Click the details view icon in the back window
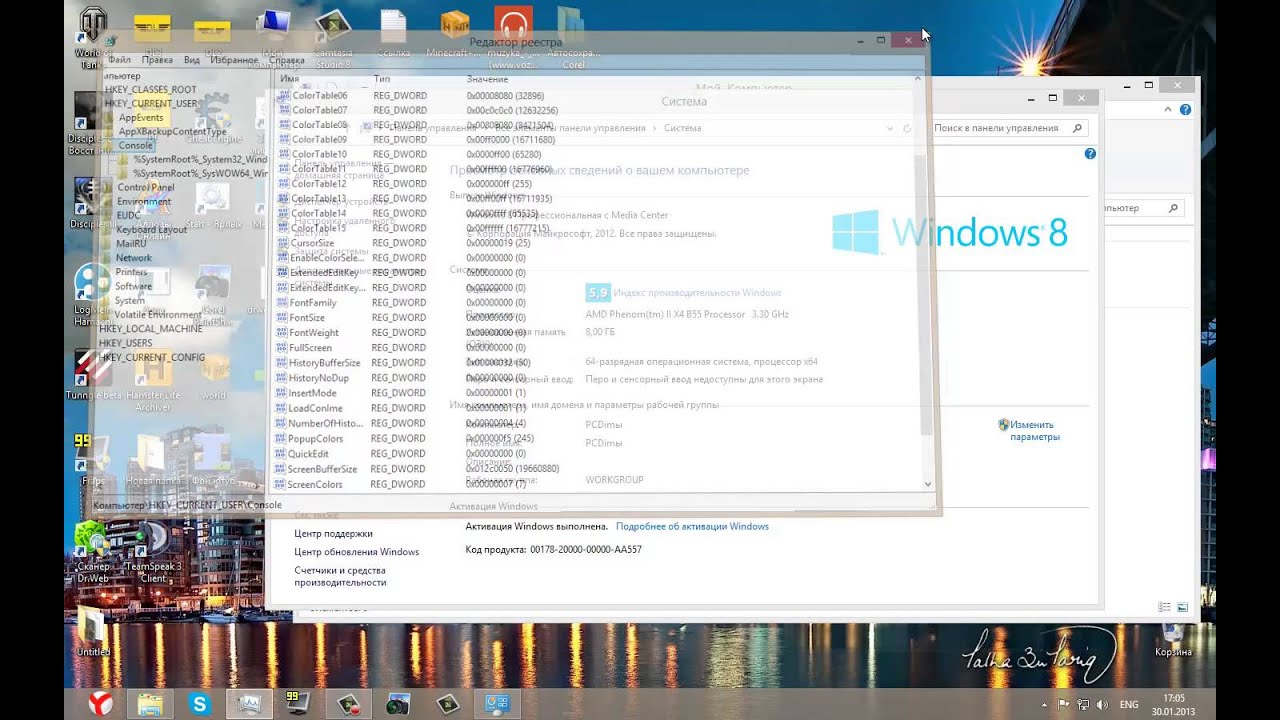Screen dimensions: 1280x720 click(x=1164, y=607)
